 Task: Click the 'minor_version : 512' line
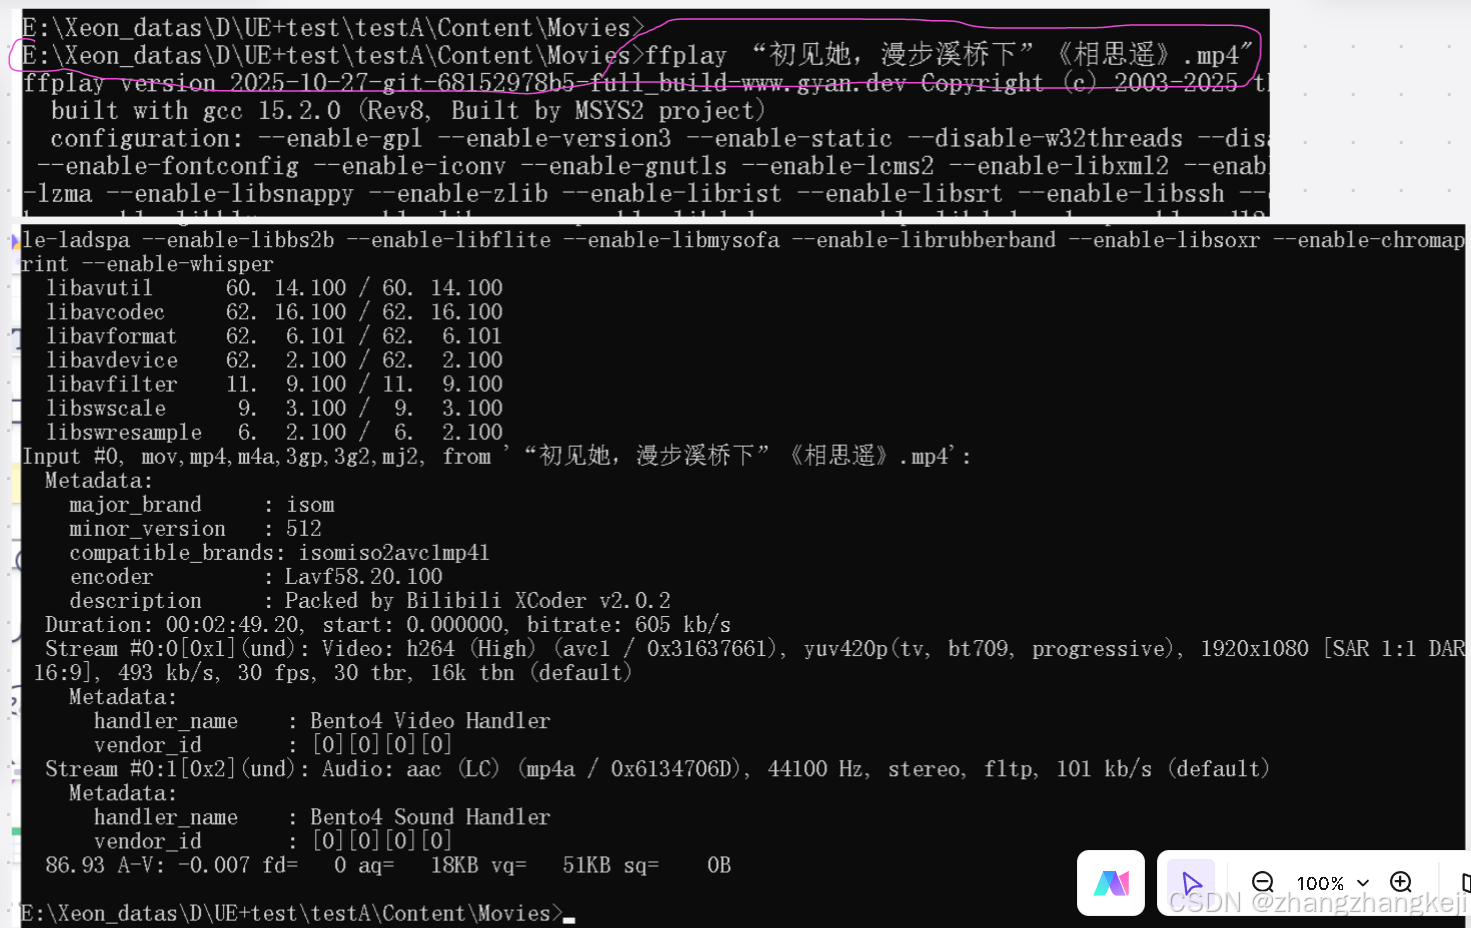point(196,529)
